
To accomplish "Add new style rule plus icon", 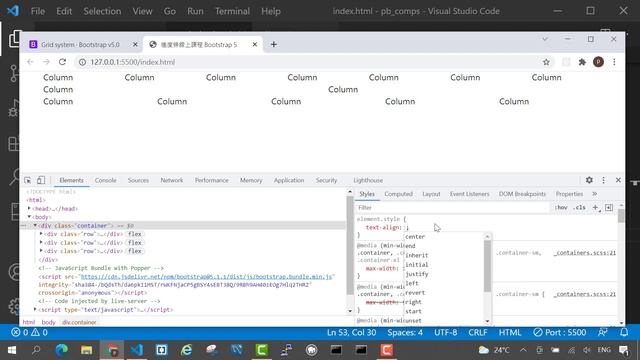I will coord(596,208).
